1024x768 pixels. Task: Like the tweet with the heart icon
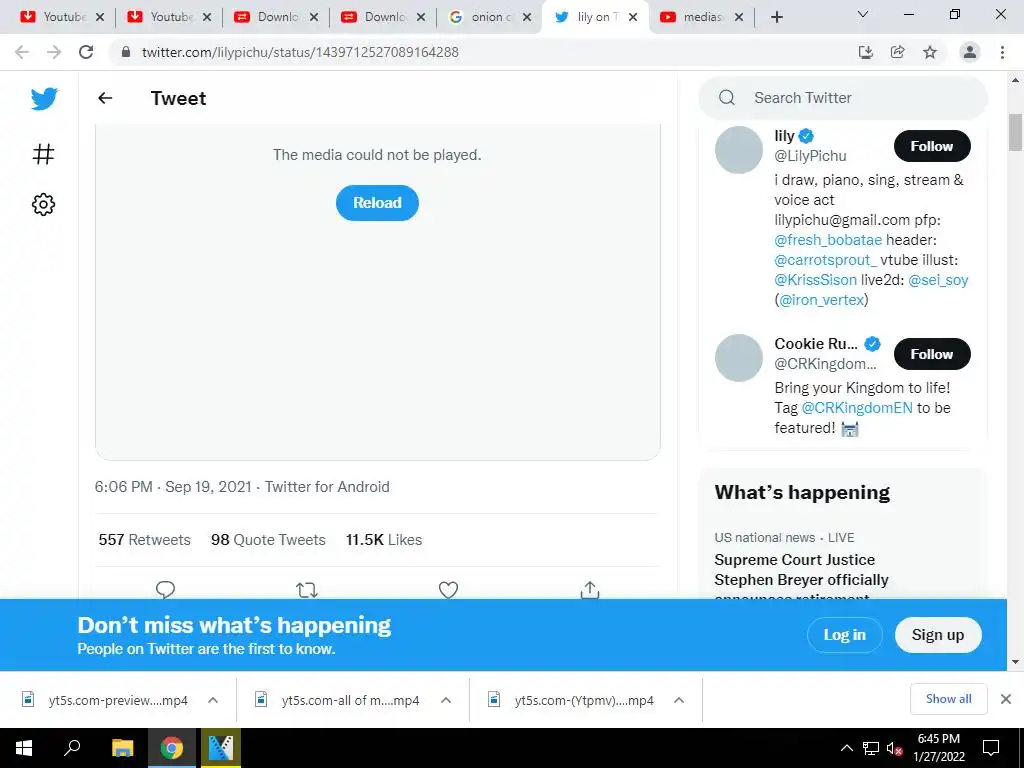pyautogui.click(x=448, y=590)
